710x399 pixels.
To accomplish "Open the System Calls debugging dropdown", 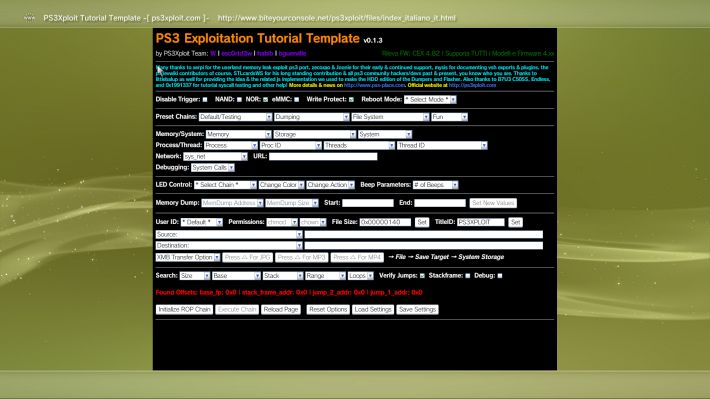I will pyautogui.click(x=213, y=168).
